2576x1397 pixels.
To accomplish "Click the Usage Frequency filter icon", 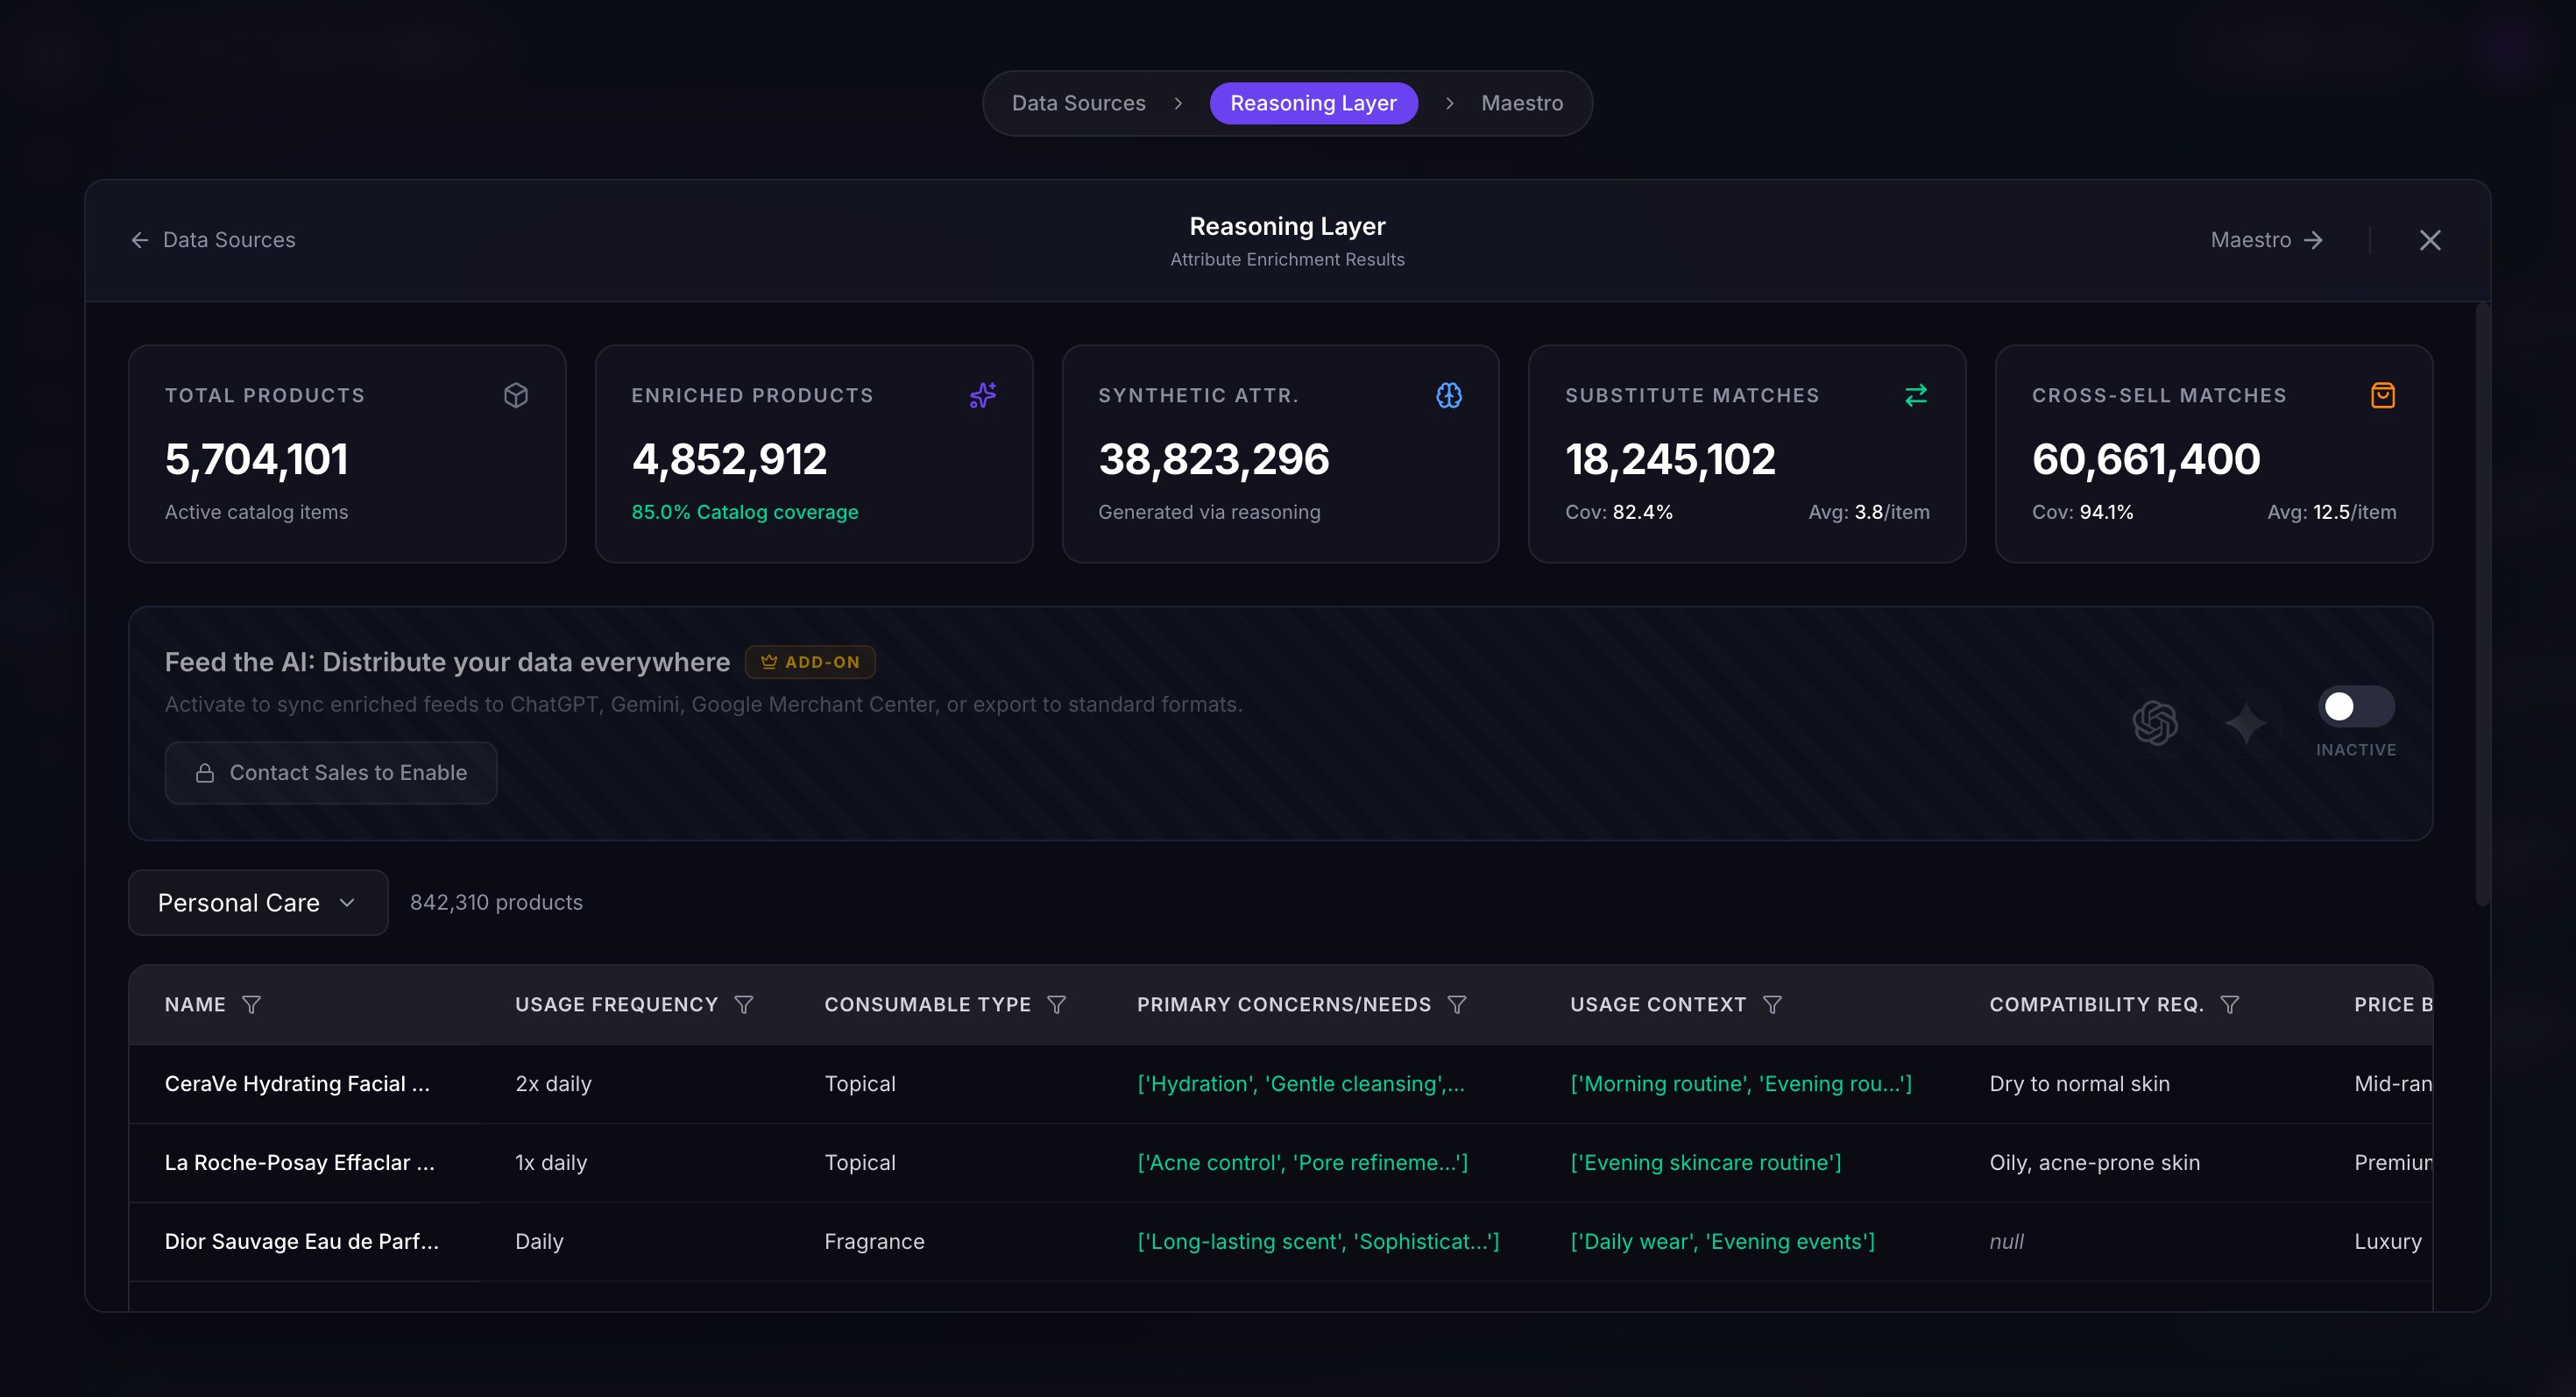I will coord(743,1004).
